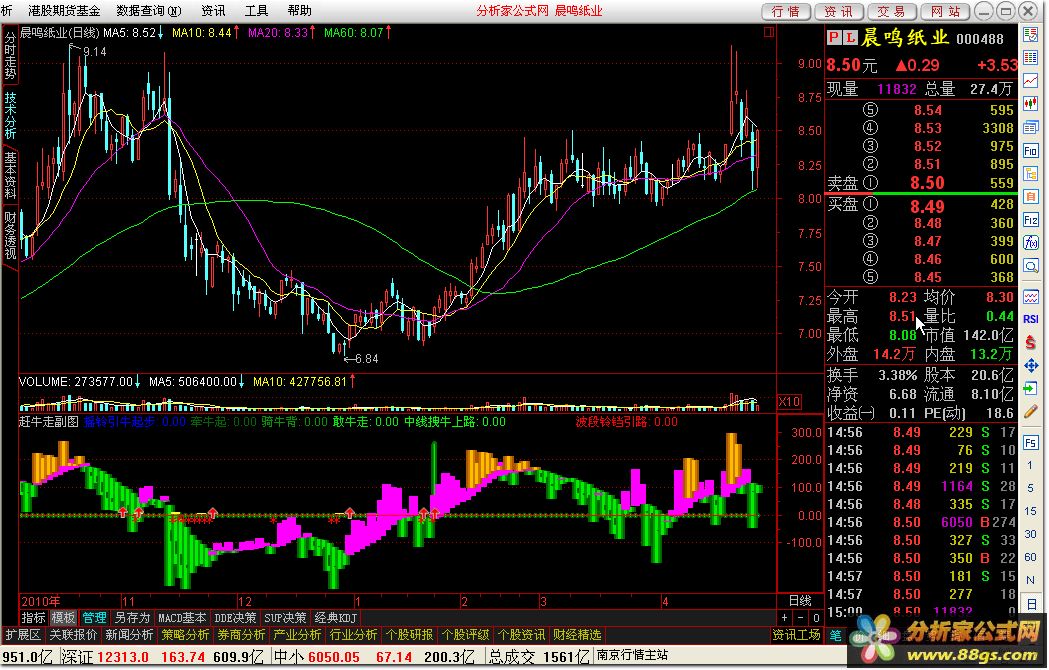Apply the DDE决策 template
The width and height of the screenshot is (1049, 670).
235,618
